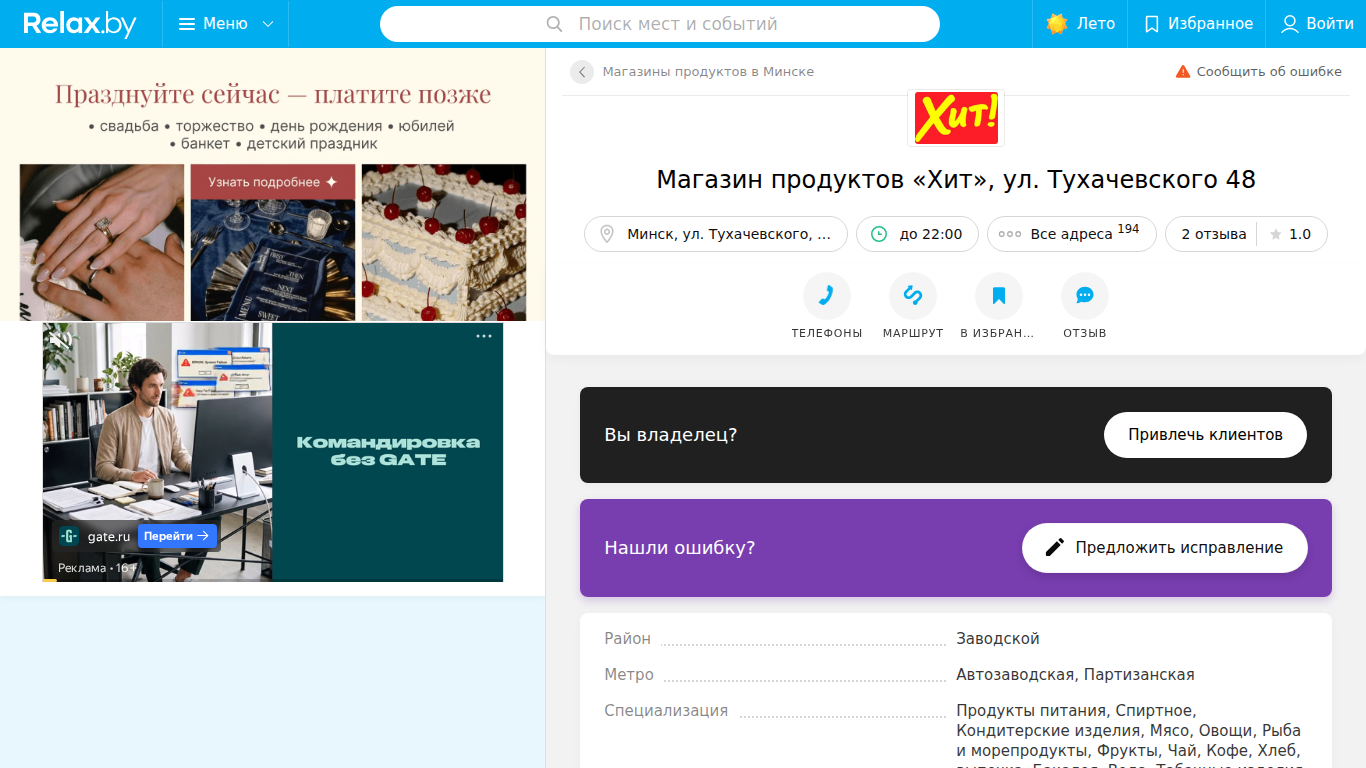Click the Магазин продуктов «Хит» page title
This screenshot has height=768, width=1366.
pos(956,180)
